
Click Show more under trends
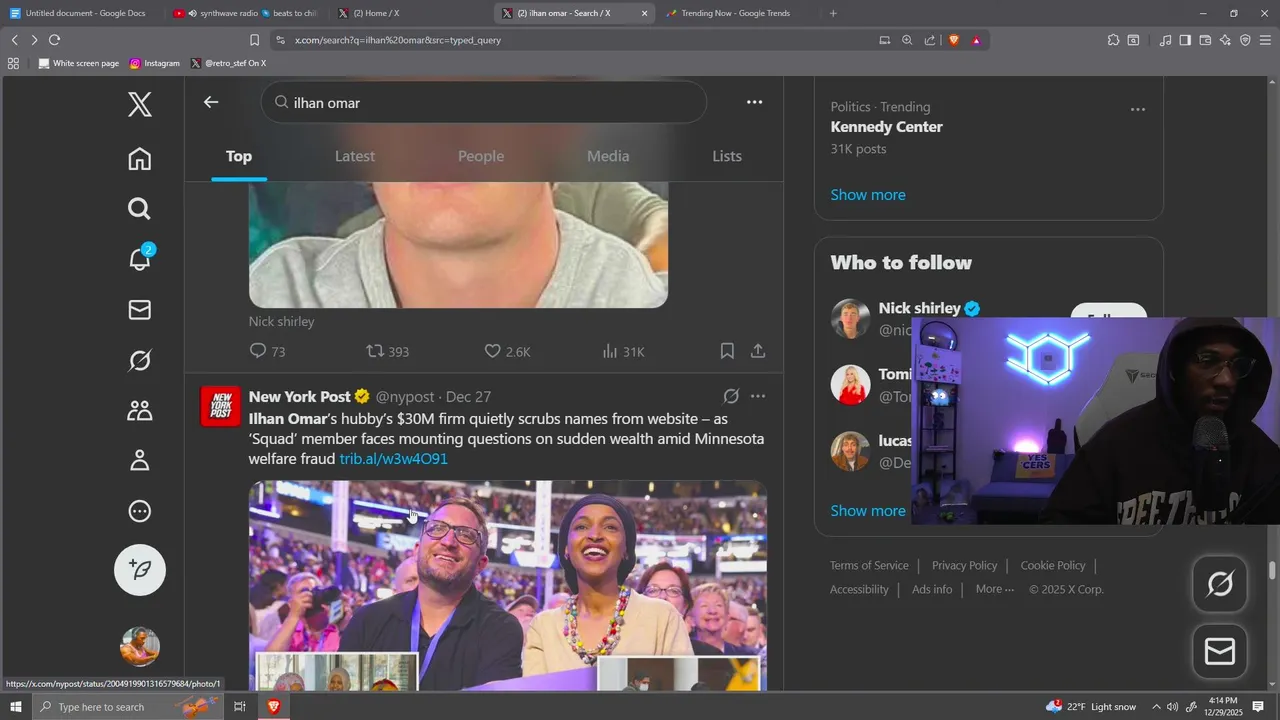[868, 195]
